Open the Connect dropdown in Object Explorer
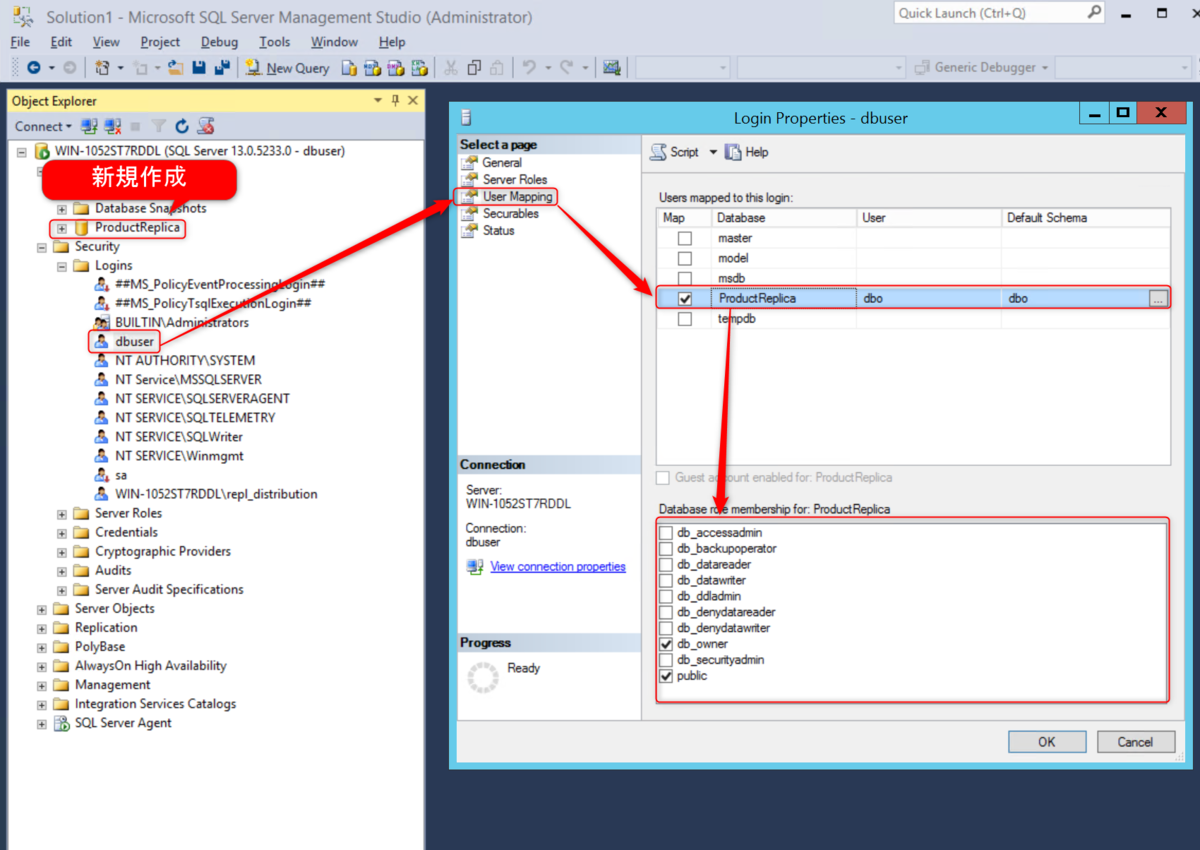Viewport: 1200px width, 850px height. point(43,126)
